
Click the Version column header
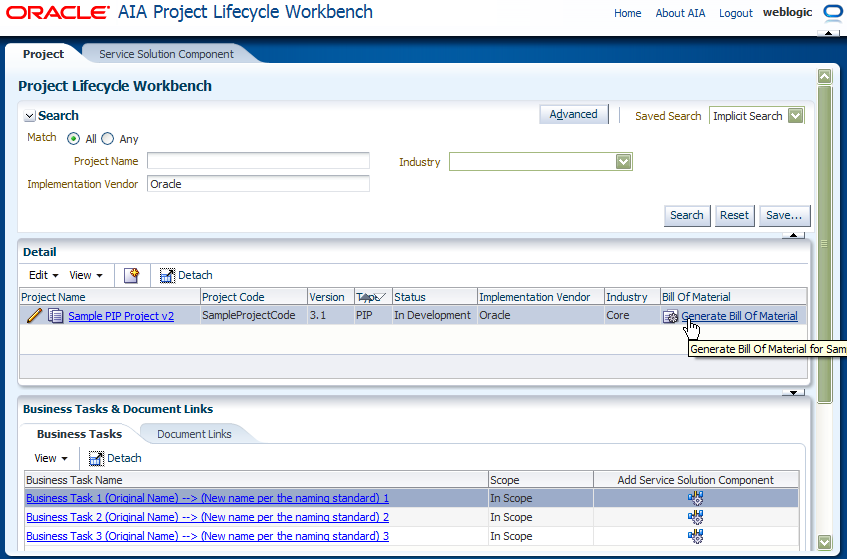coord(331,297)
